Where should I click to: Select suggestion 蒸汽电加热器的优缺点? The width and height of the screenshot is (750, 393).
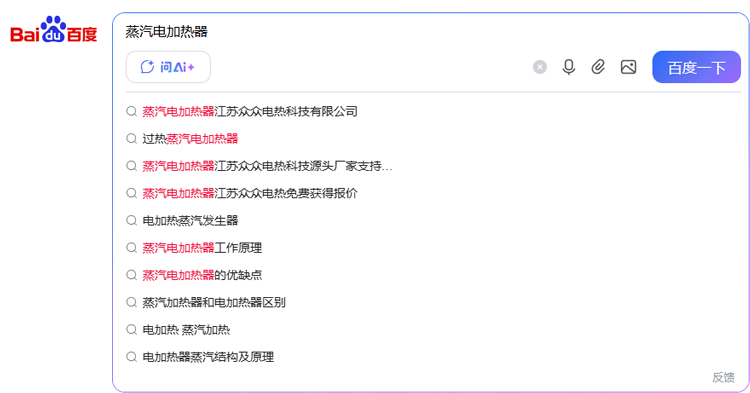[202, 275]
